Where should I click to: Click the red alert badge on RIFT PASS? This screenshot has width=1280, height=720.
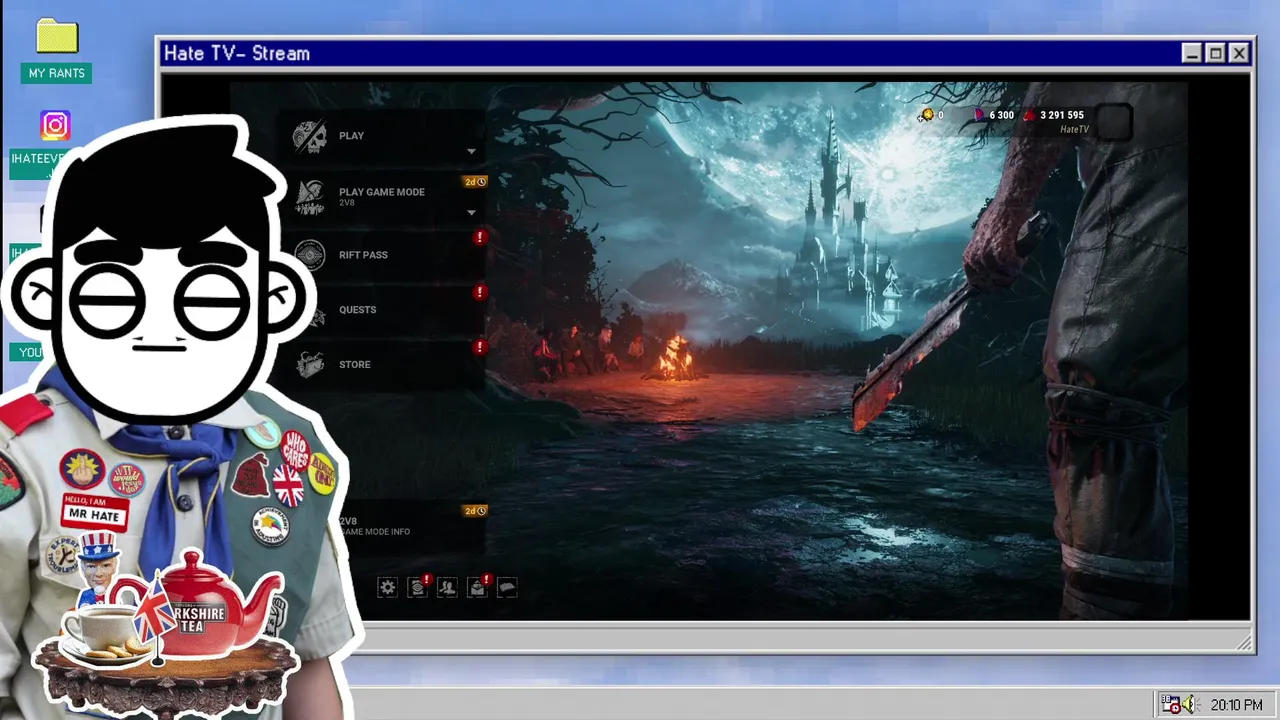[x=480, y=237]
